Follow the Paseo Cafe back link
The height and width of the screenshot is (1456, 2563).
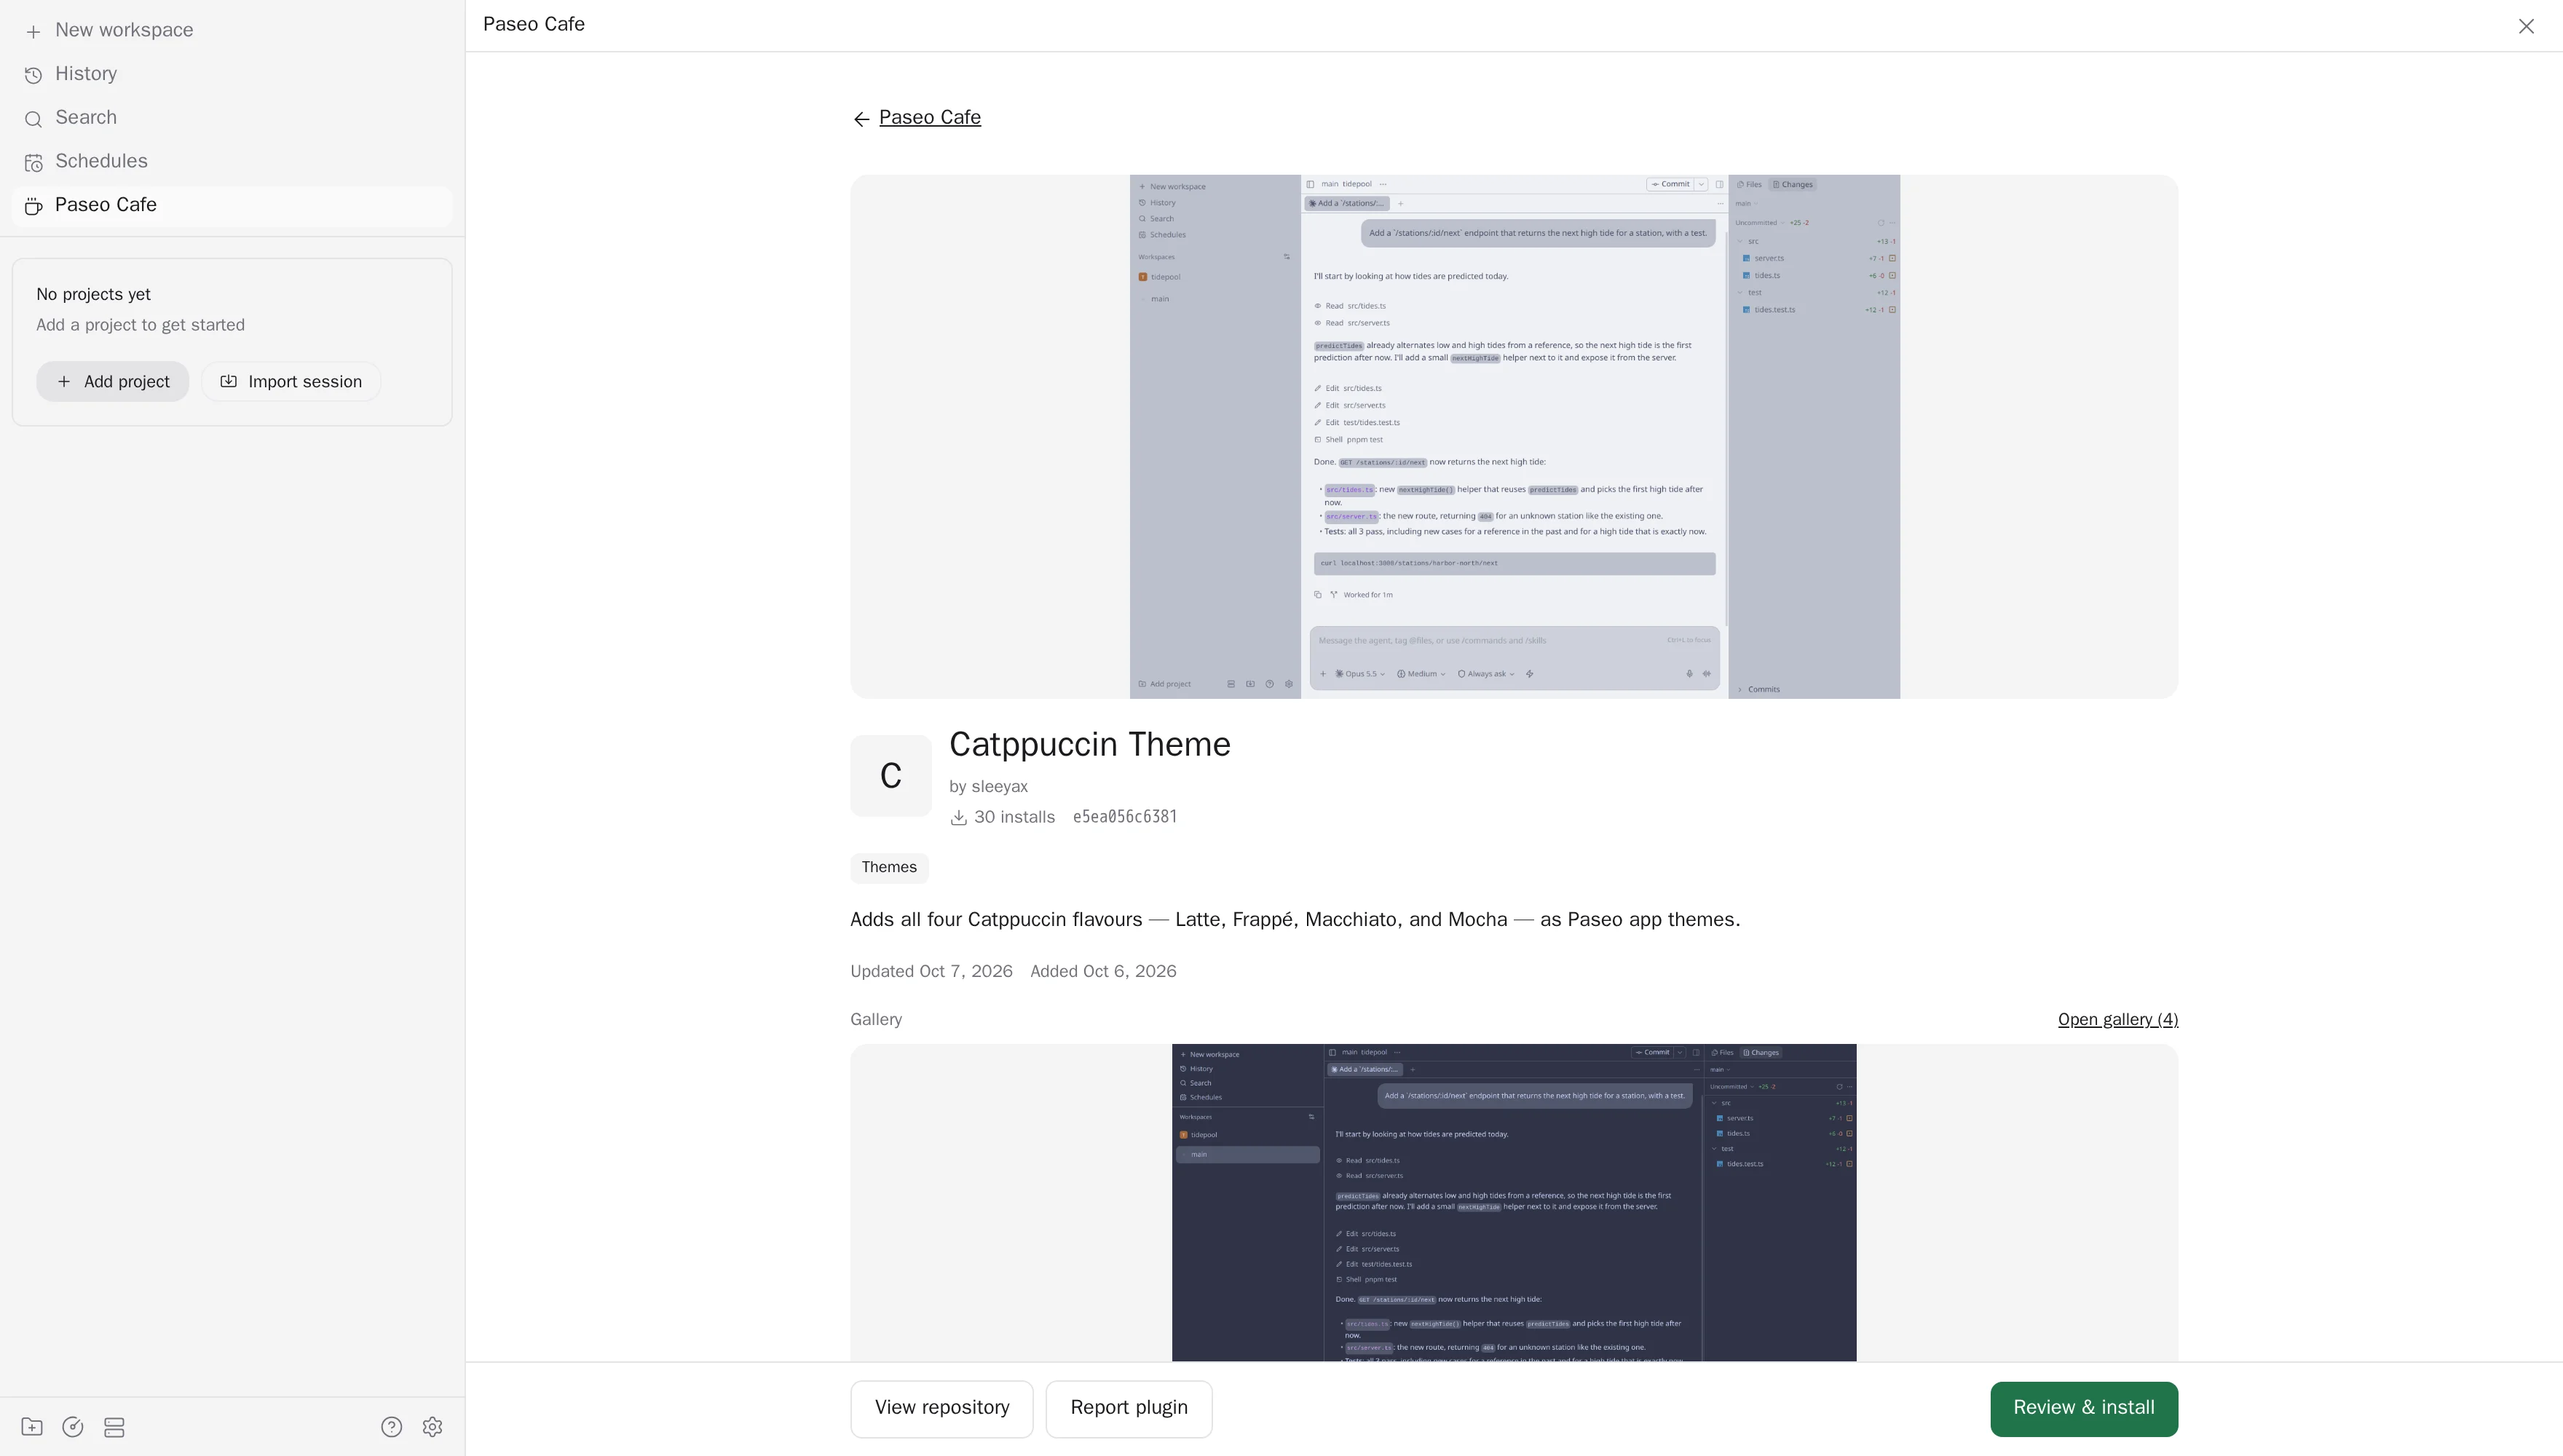point(929,118)
